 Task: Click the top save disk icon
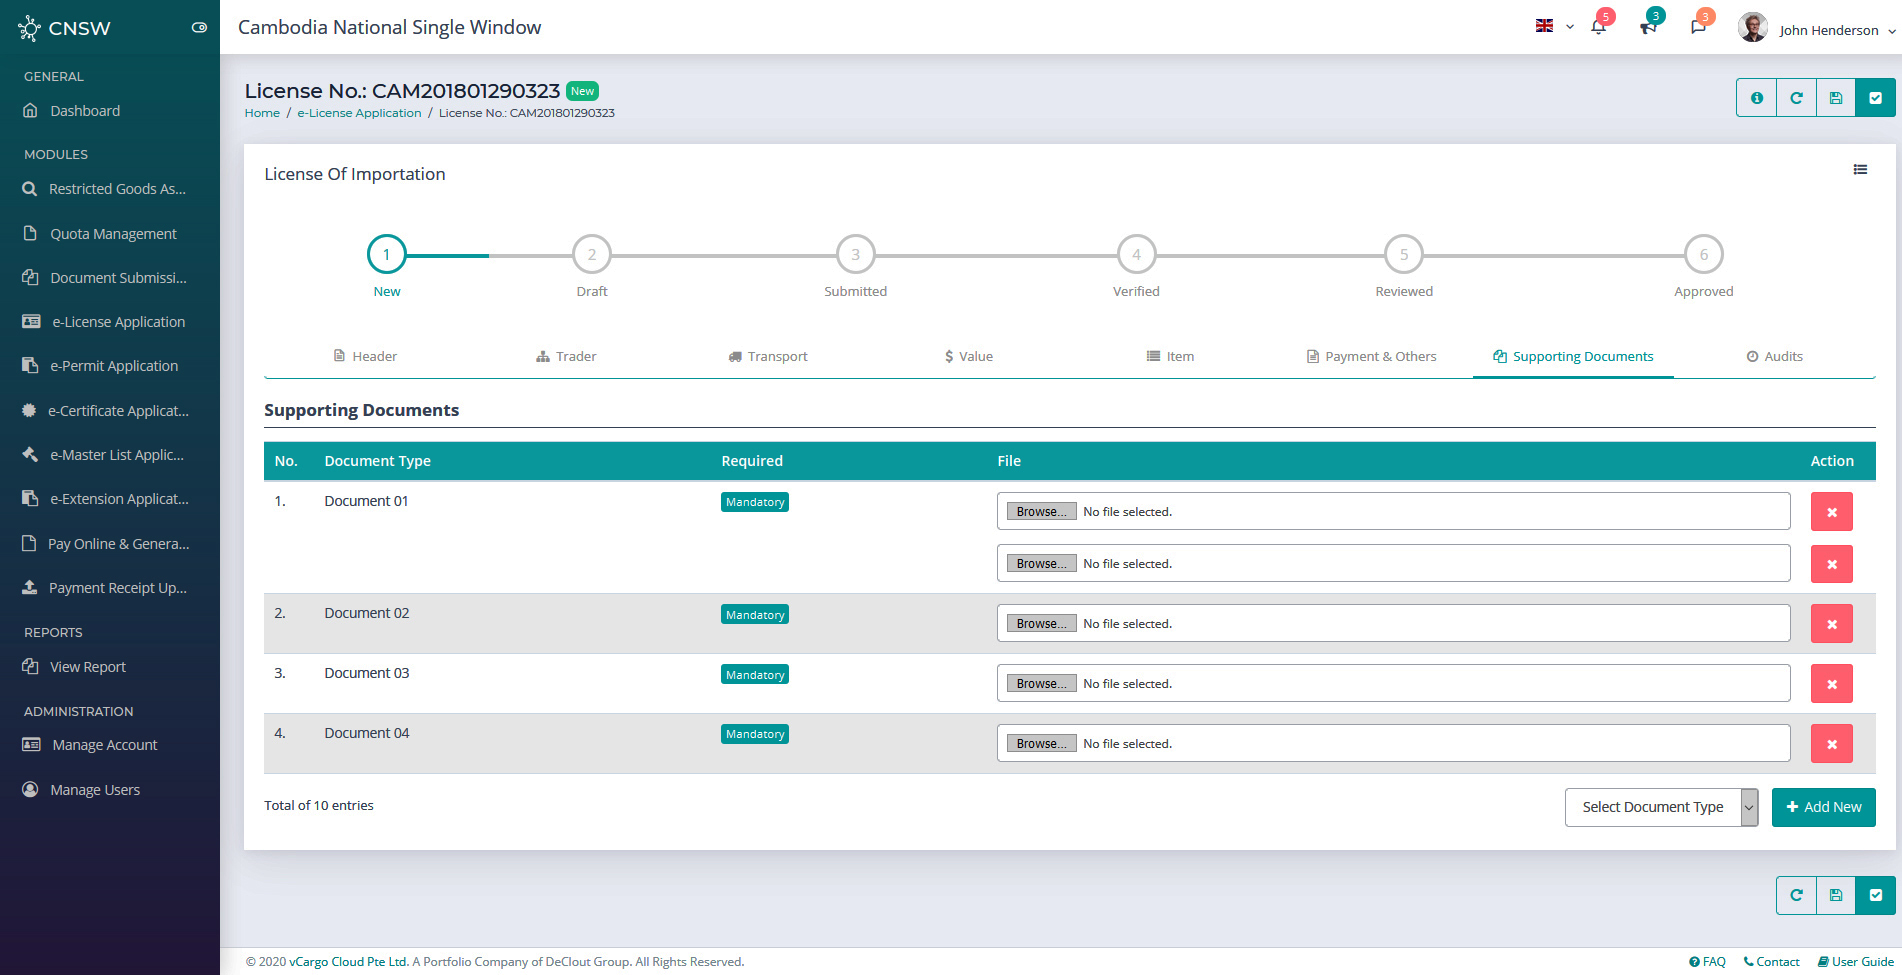(x=1836, y=98)
